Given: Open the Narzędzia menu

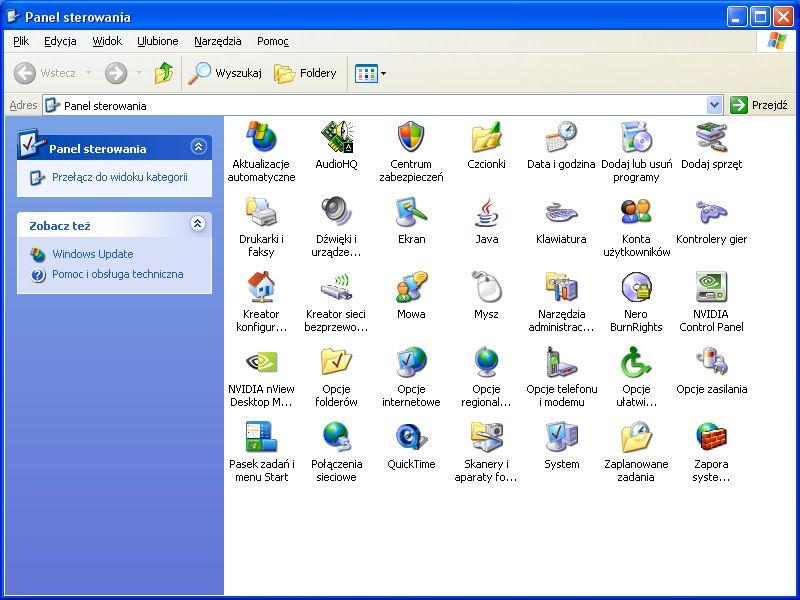Looking at the screenshot, I should [217, 41].
